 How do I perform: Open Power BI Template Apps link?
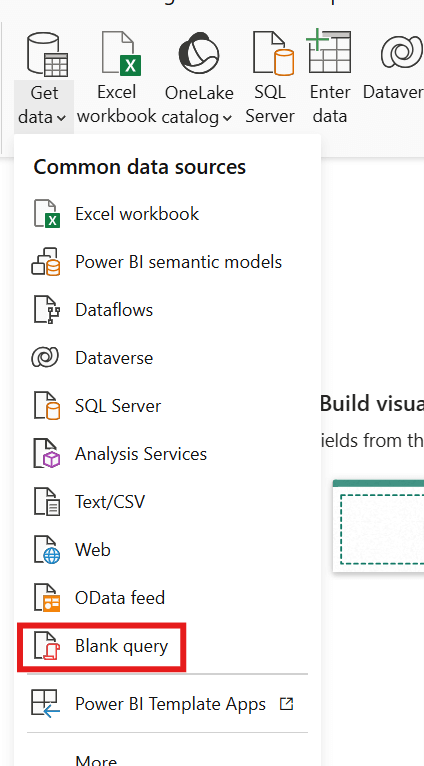pyautogui.click(x=170, y=704)
